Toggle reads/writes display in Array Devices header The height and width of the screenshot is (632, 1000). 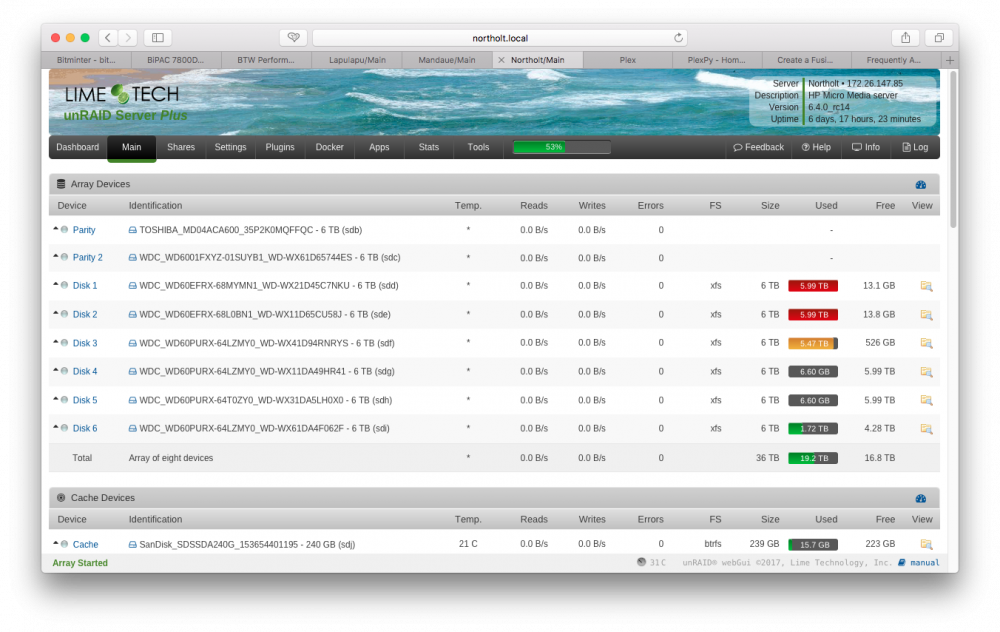920,184
